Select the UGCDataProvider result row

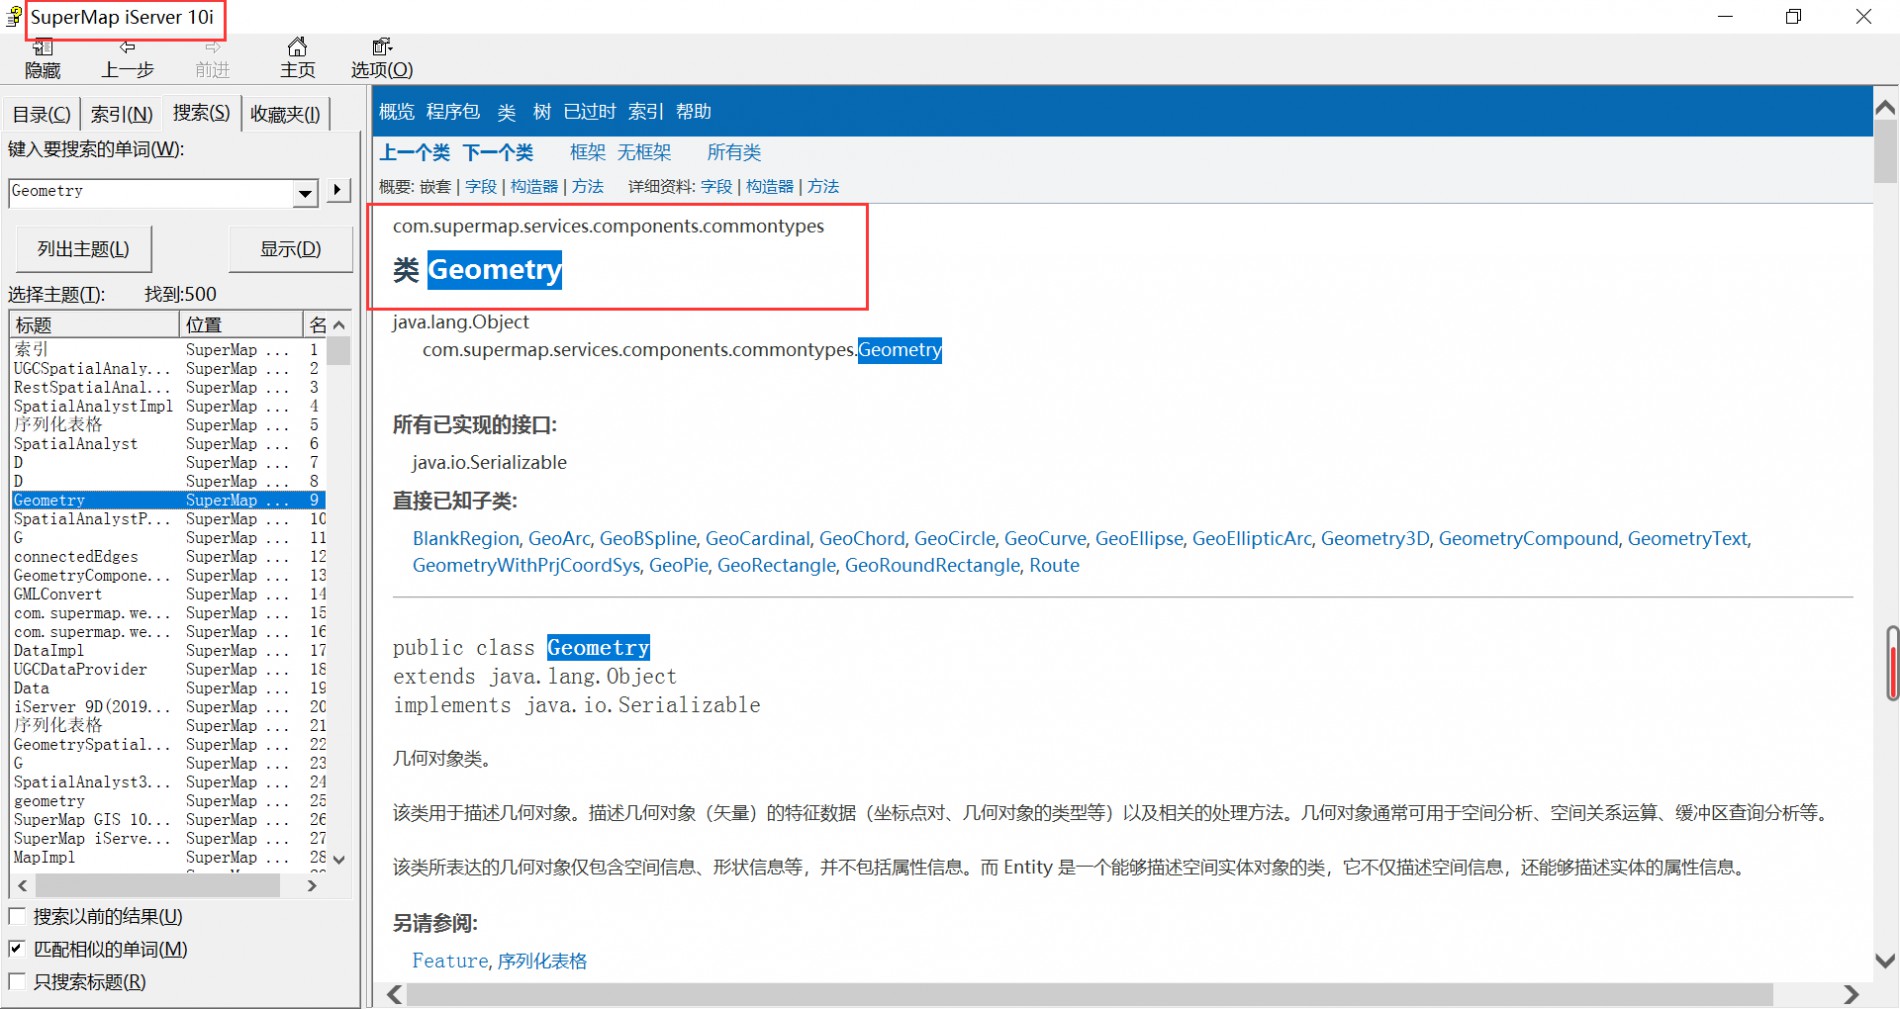(167, 669)
